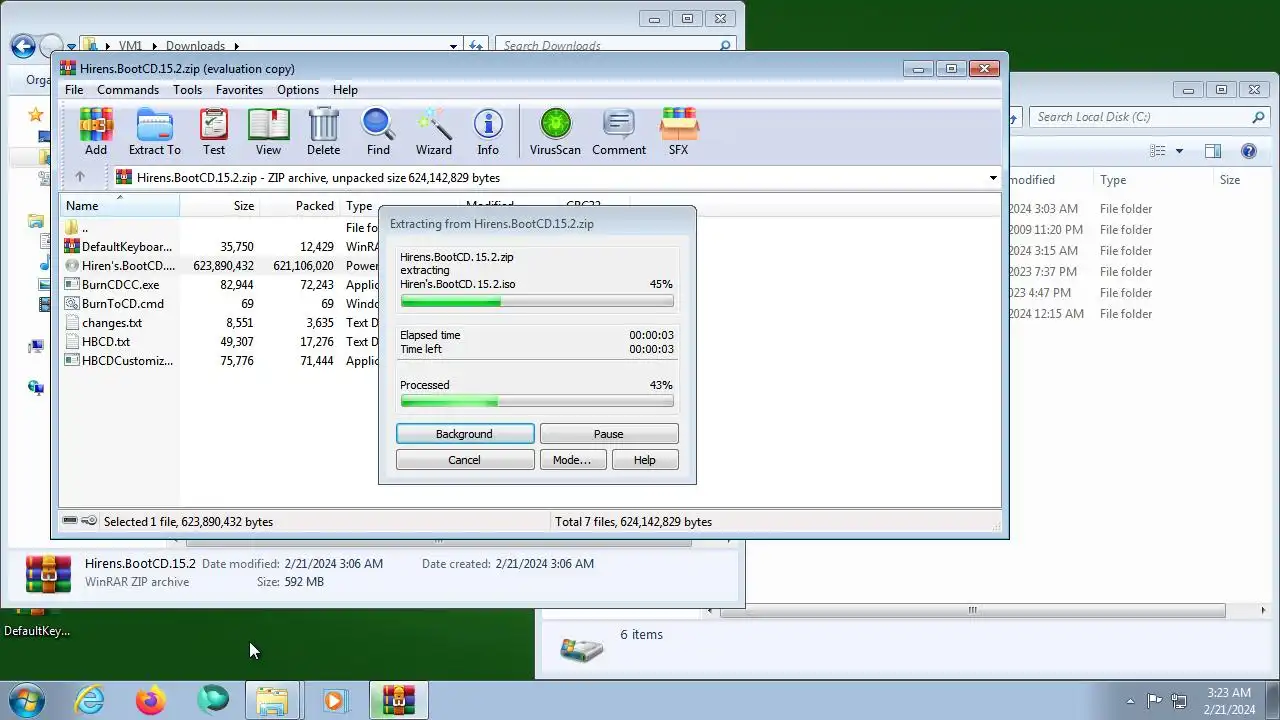The image size is (1280, 720).
Task: Open address history dropdown in Downloads window
Action: [x=453, y=46]
